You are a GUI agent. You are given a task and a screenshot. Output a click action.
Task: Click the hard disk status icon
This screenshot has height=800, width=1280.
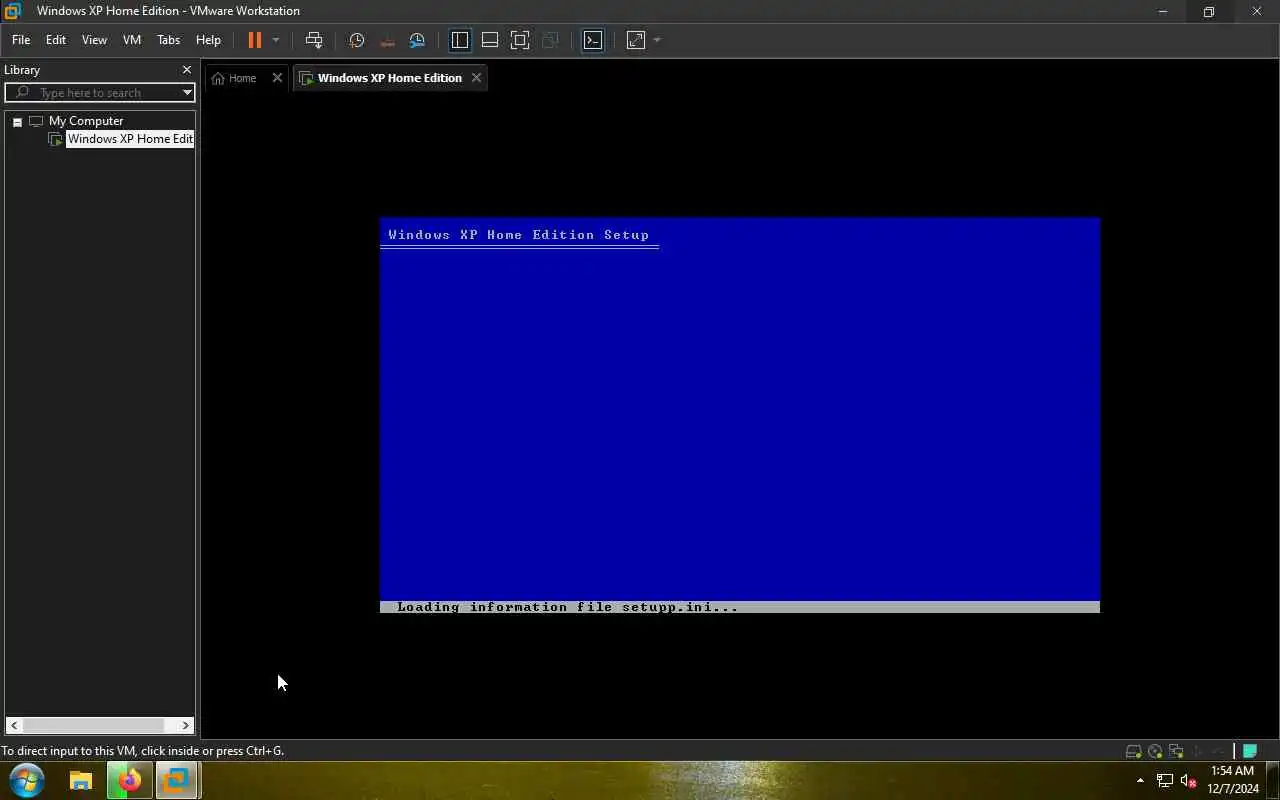coord(1133,751)
